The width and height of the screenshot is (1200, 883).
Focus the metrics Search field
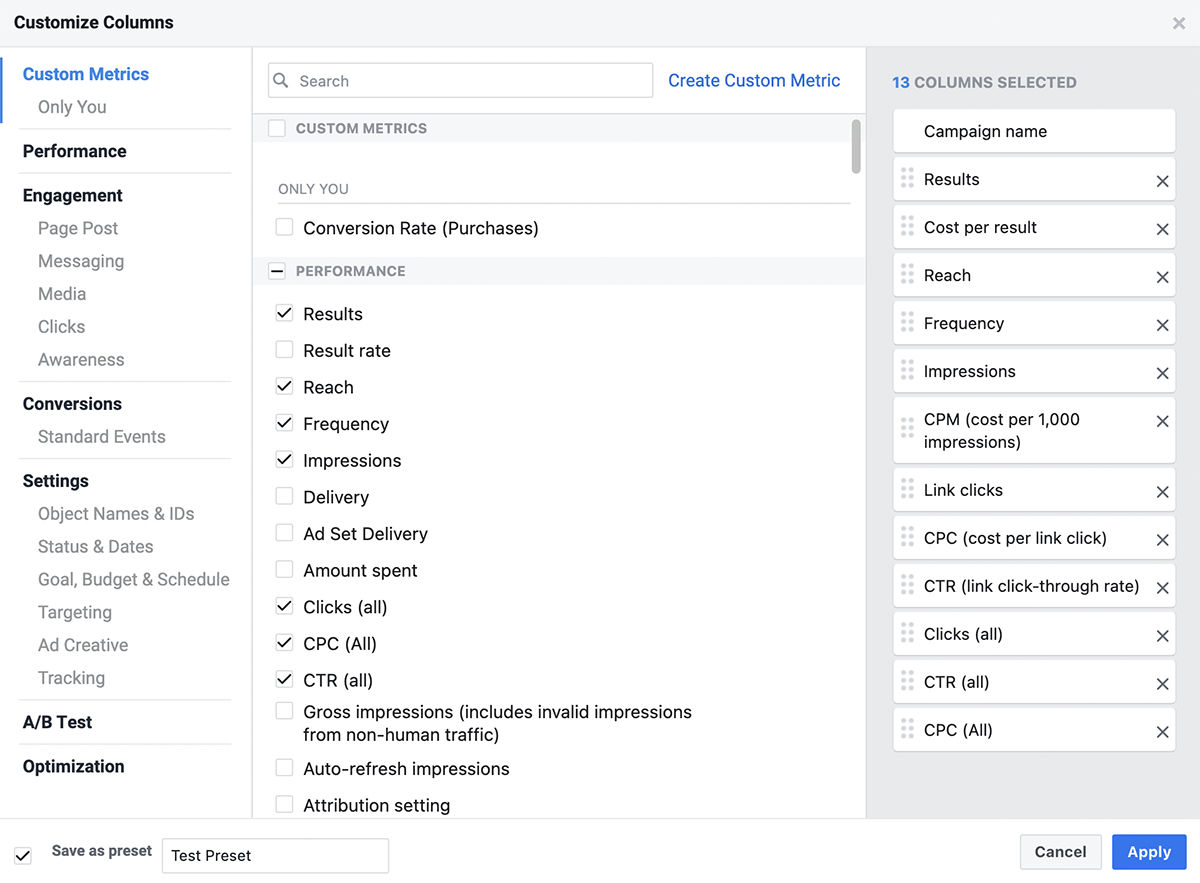click(461, 81)
